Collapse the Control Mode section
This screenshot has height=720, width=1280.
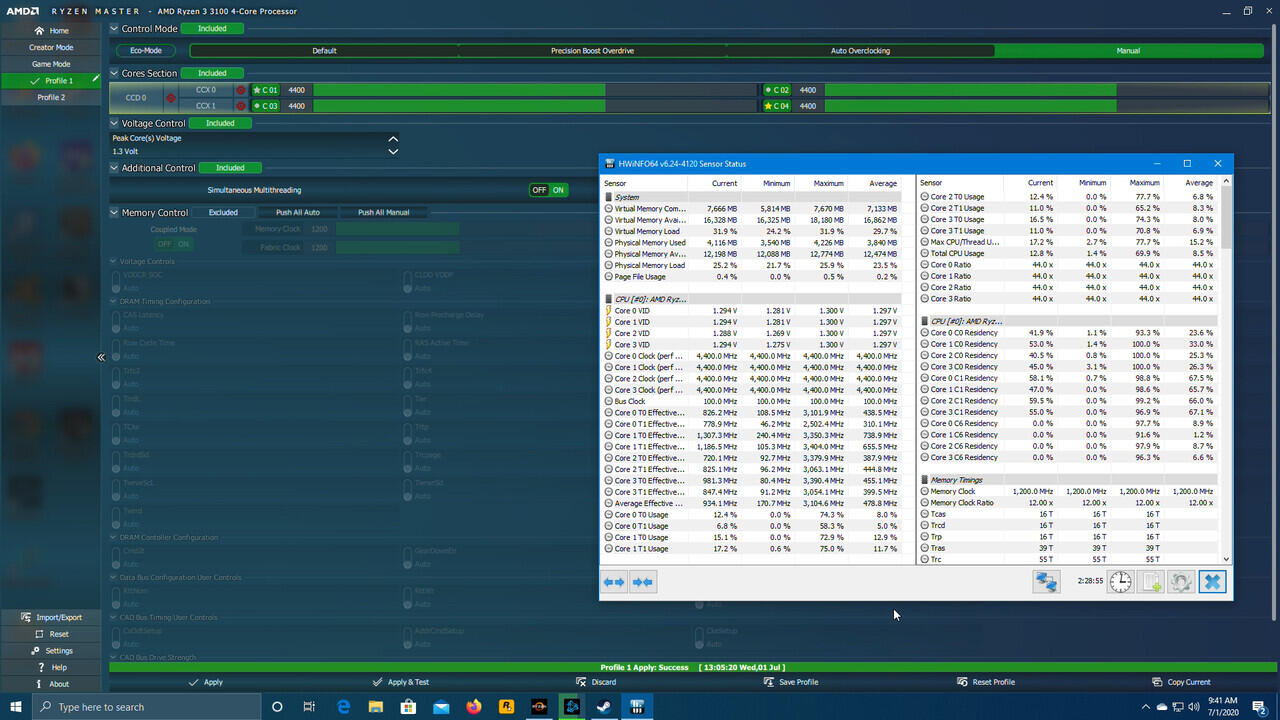coord(114,29)
